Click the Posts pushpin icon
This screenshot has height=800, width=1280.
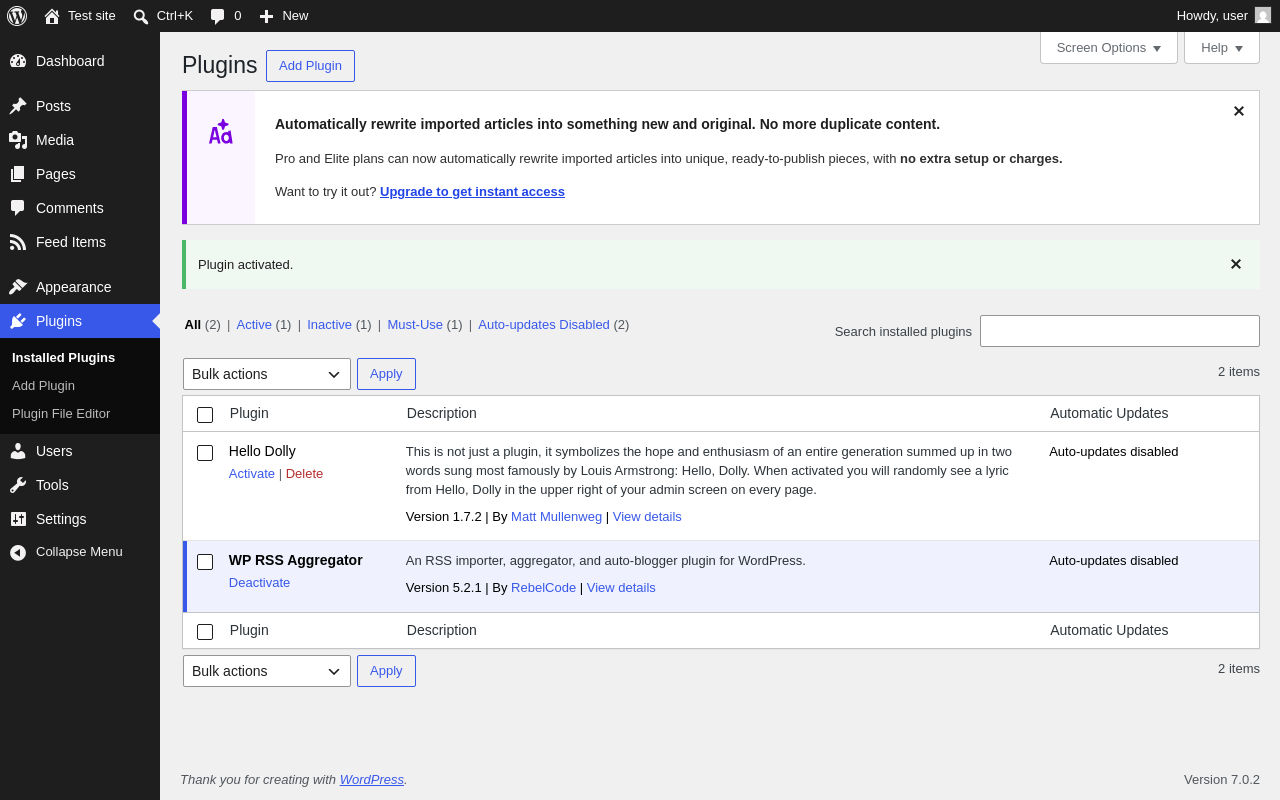pos(18,106)
